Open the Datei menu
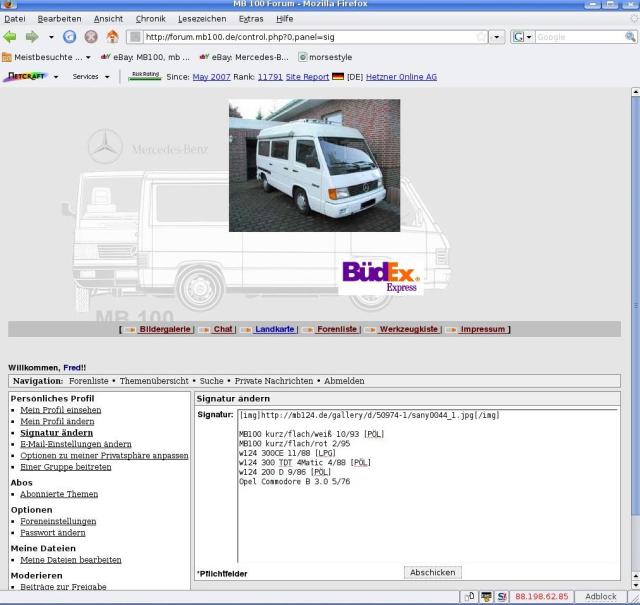The width and height of the screenshot is (640, 605). click(x=15, y=19)
